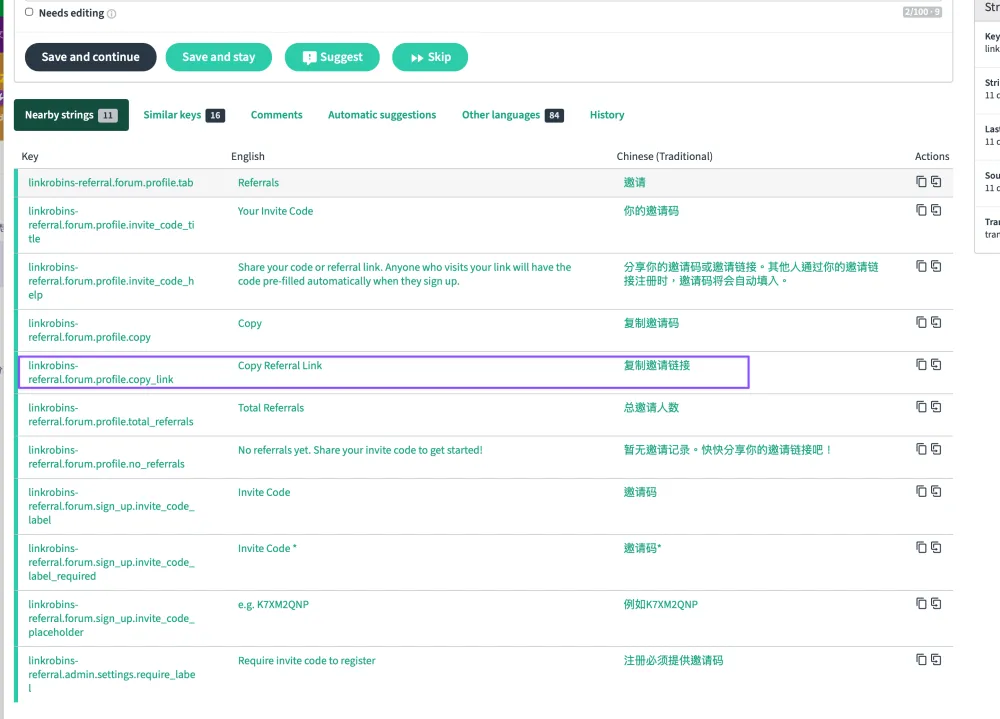Clone-and-save icon for profile.tab Referrals row
Image resolution: width=1000 pixels, height=719 pixels.
click(936, 182)
